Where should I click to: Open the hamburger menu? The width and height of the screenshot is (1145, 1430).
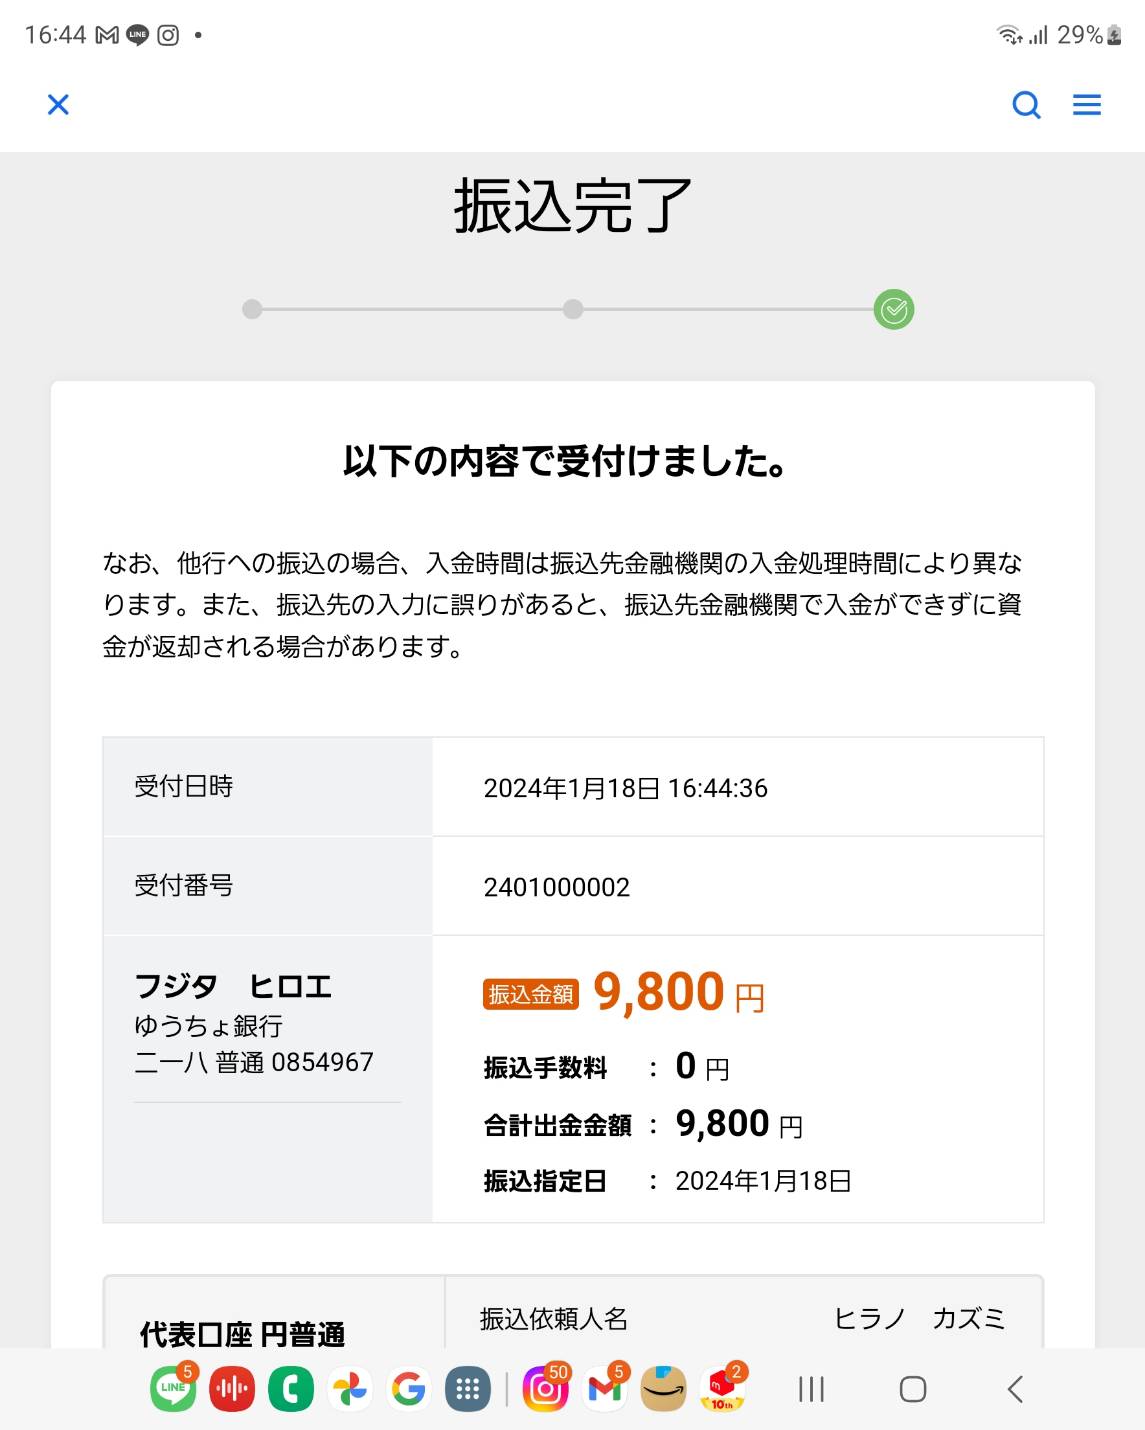tap(1087, 104)
